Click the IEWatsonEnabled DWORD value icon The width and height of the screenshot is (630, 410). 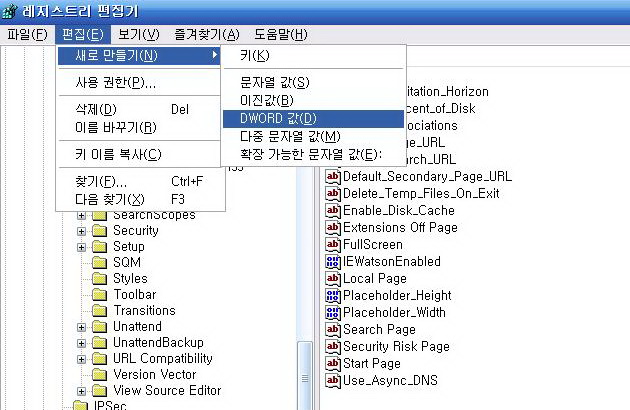coord(334,262)
